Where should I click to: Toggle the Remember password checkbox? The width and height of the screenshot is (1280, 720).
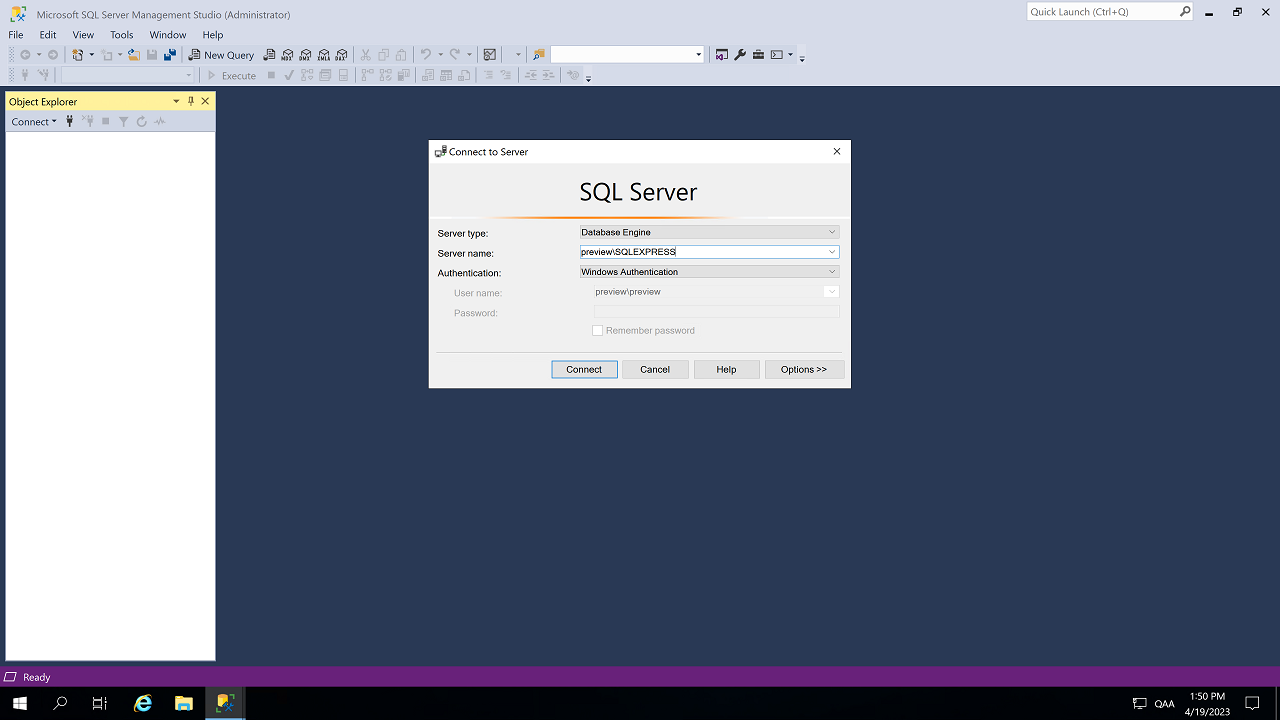point(598,331)
